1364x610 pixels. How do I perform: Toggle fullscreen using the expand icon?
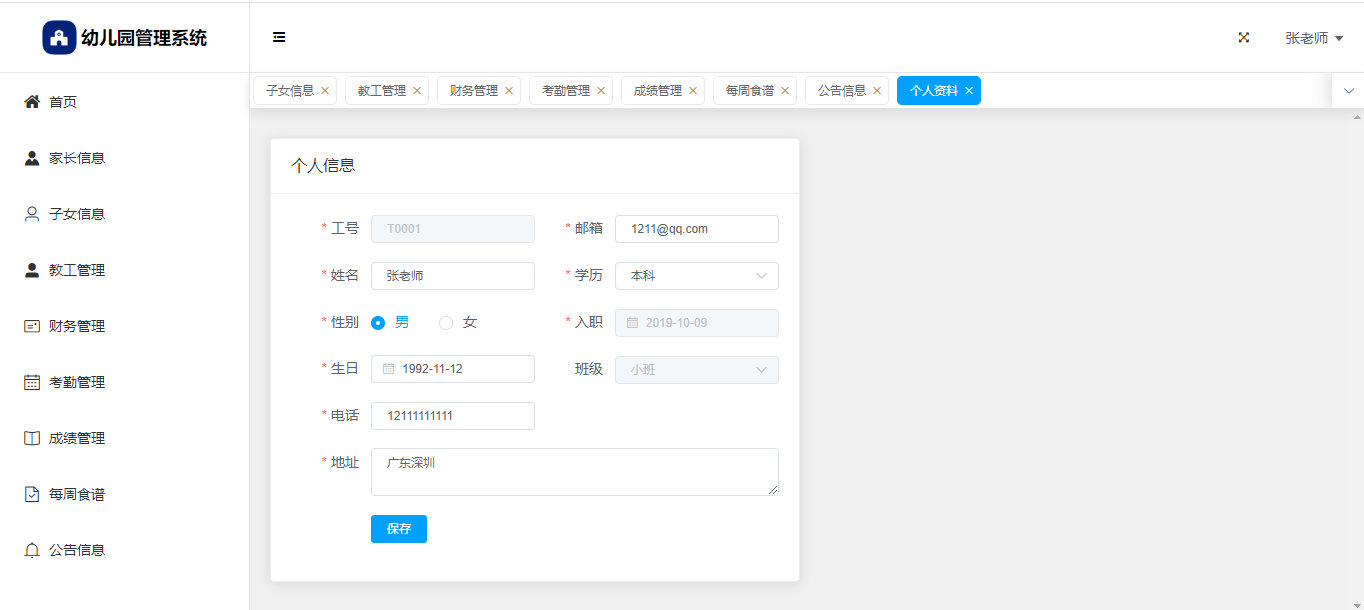coord(1244,38)
